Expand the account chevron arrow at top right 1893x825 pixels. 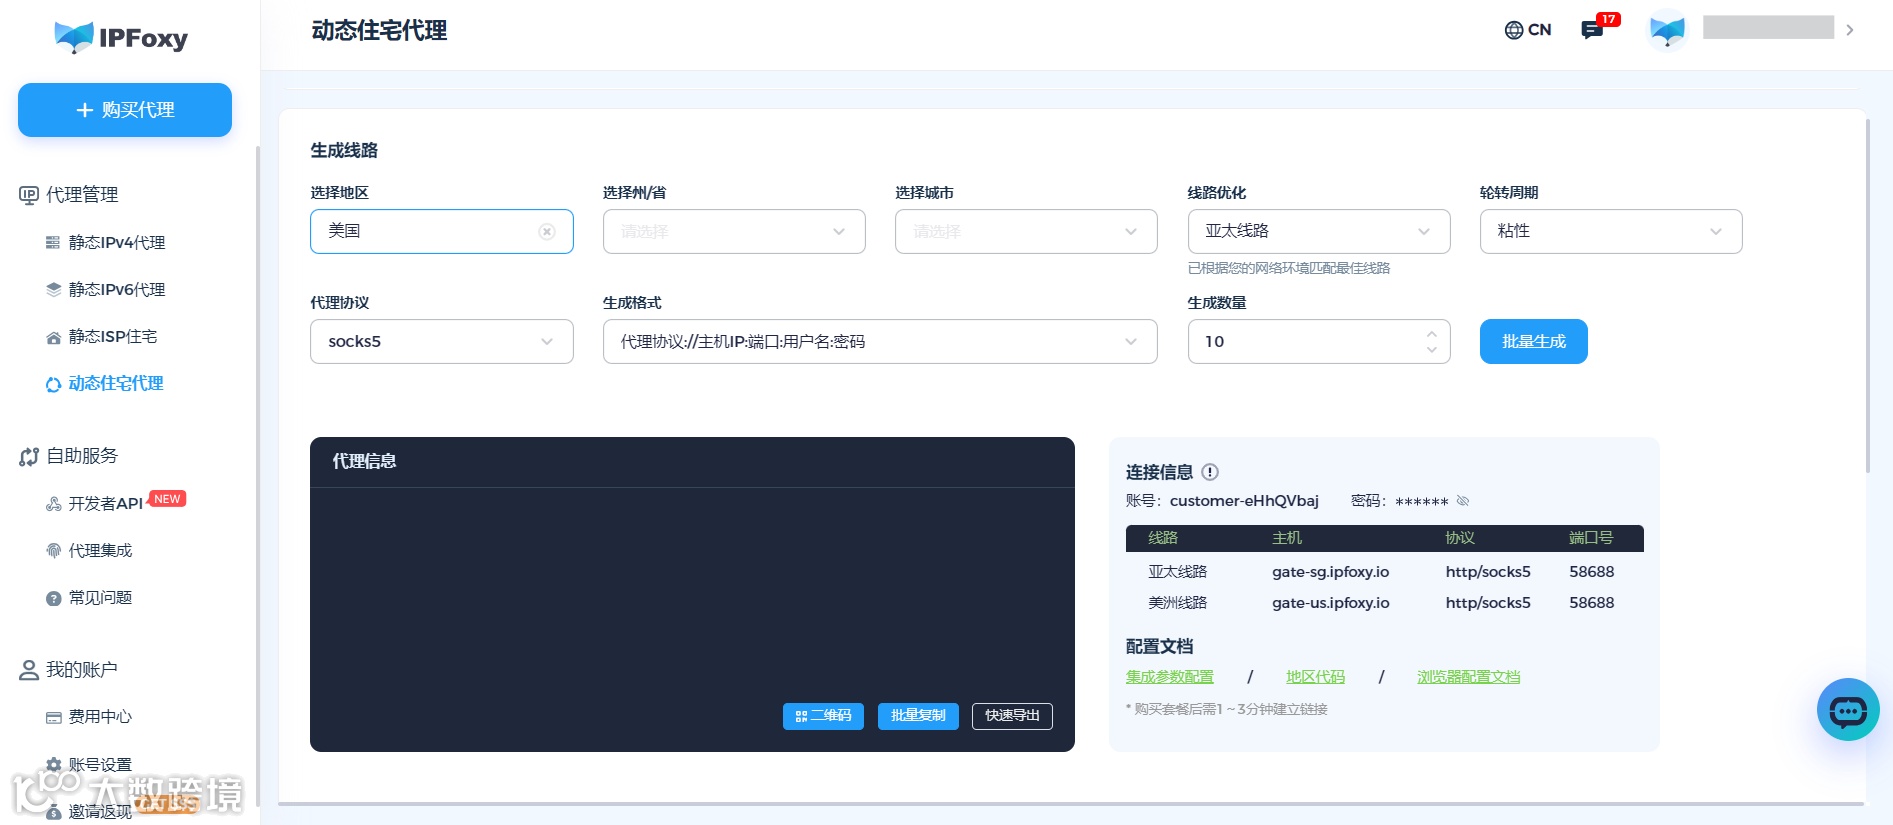tap(1850, 30)
